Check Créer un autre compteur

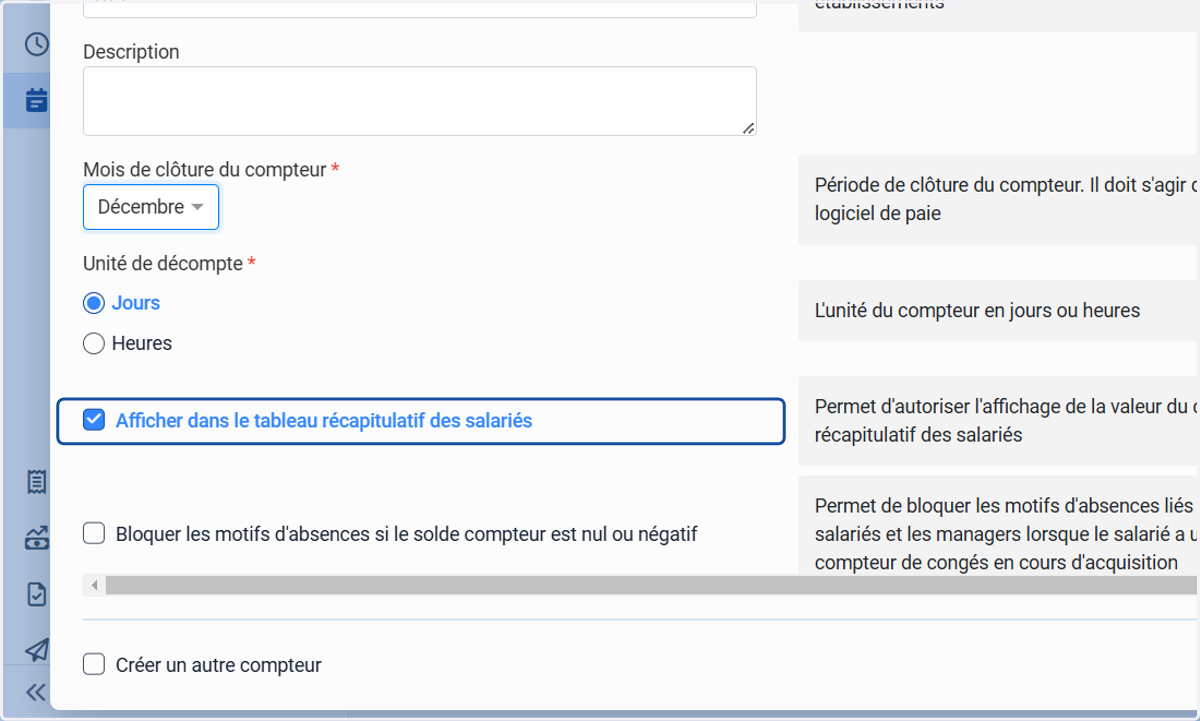[x=94, y=664]
